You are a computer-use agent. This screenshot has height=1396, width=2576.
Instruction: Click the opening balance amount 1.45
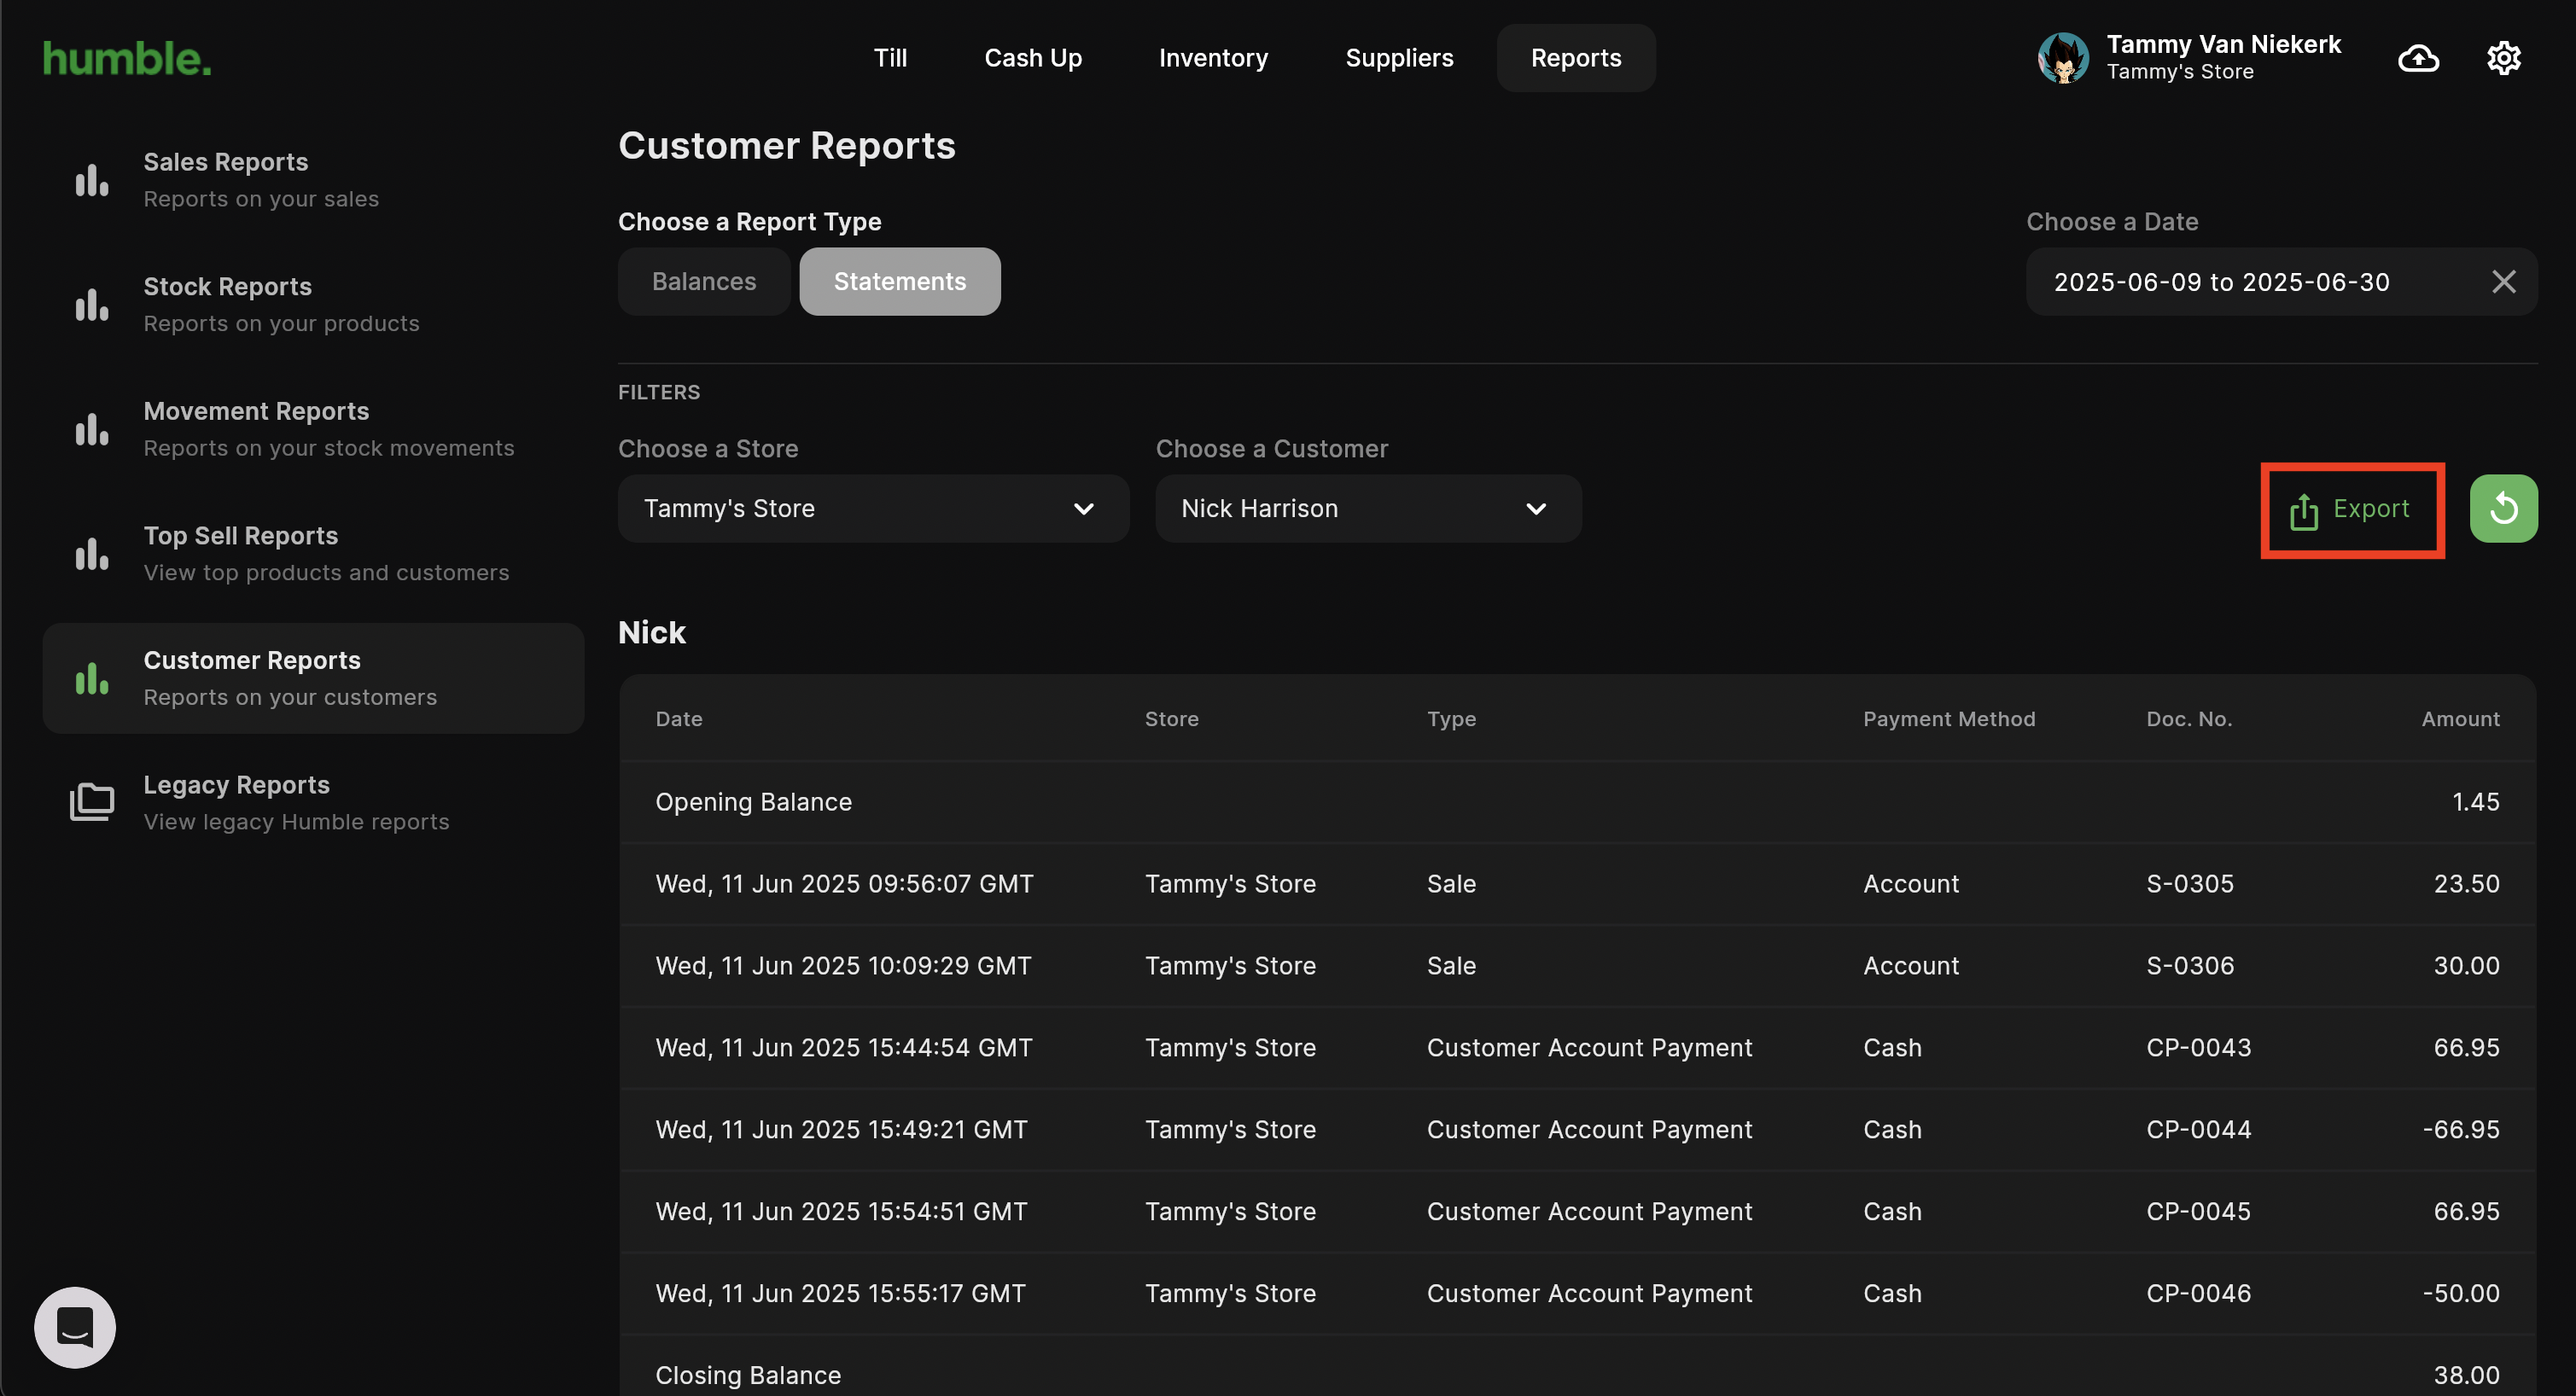(x=2475, y=802)
